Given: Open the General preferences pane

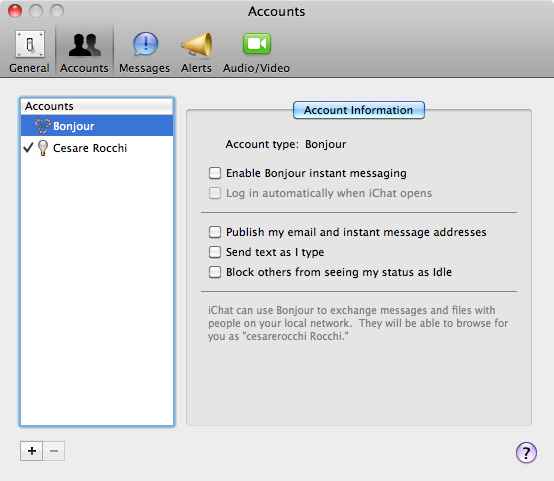Looking at the screenshot, I should [x=30, y=52].
